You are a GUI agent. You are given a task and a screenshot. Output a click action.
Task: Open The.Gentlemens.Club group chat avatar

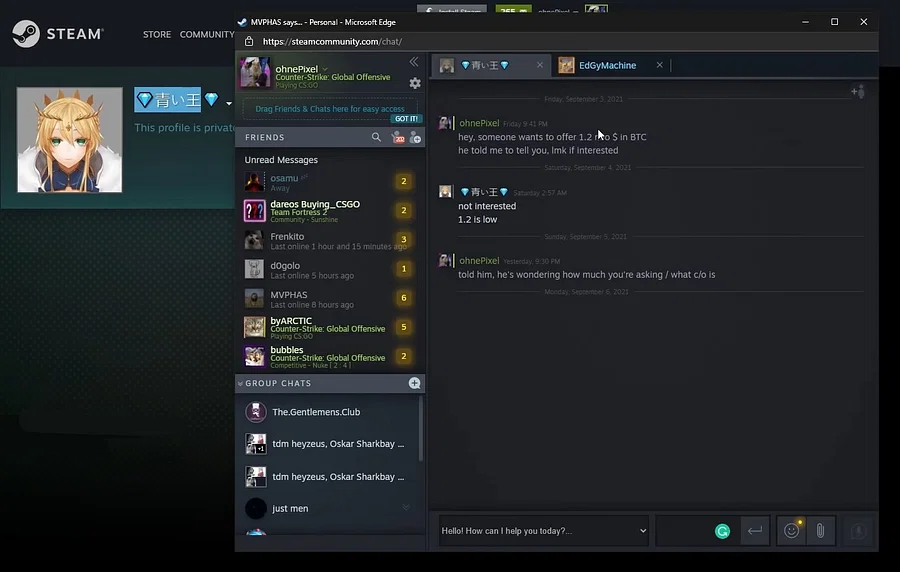tap(255, 412)
